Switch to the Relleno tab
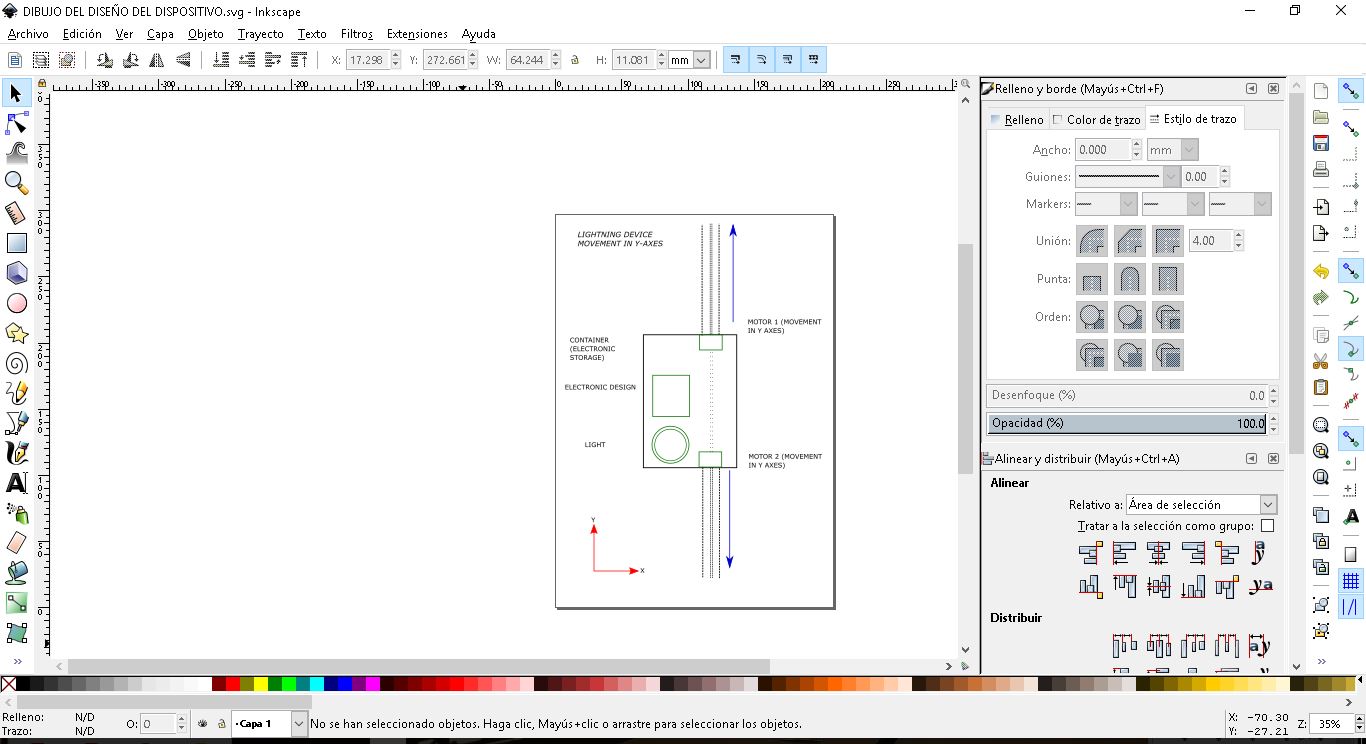 [1017, 119]
